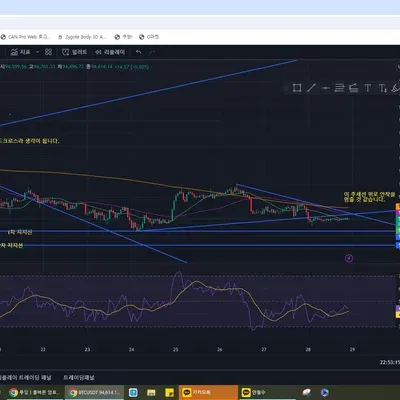This screenshot has width=400, height=400.
Task: Click the purple event marker circle on chart
Action: pyautogui.click(x=349, y=258)
